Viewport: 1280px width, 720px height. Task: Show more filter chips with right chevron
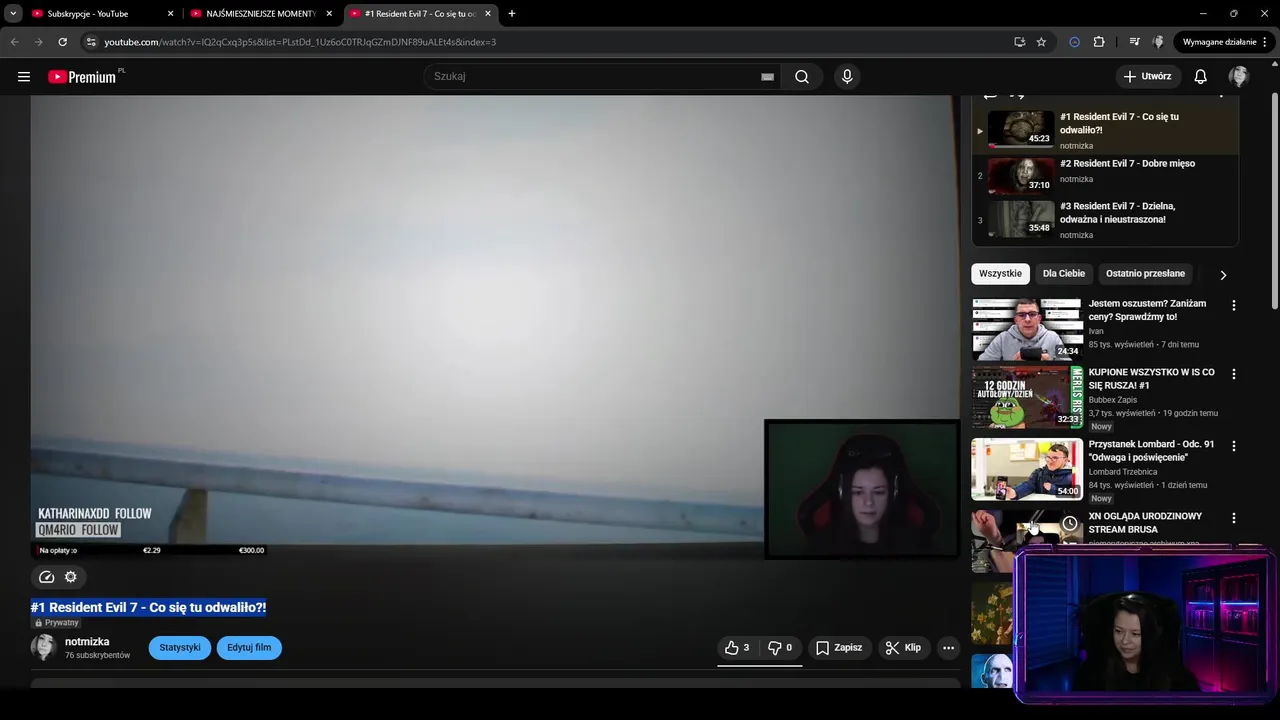coord(1223,275)
